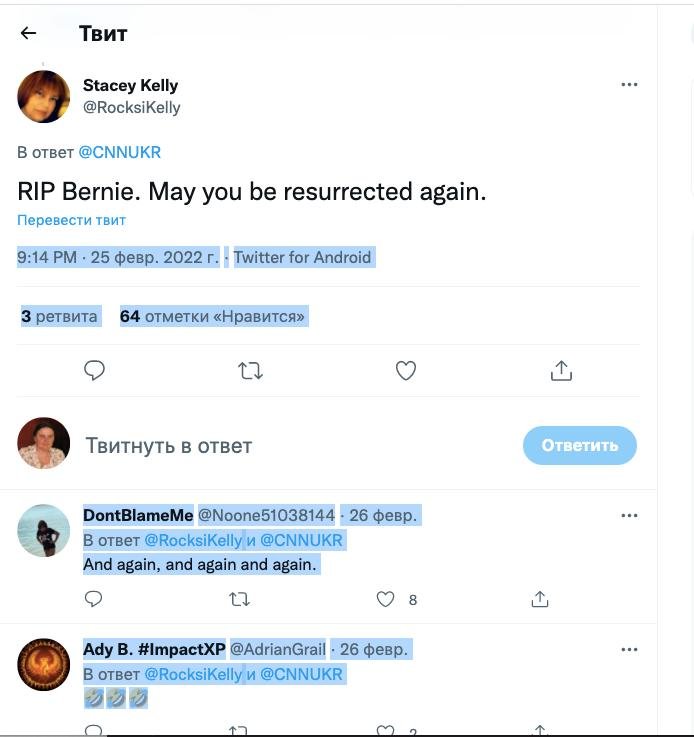Open Stacey Kelly's profile picture
The width and height of the screenshot is (694, 737).
[x=44, y=97]
